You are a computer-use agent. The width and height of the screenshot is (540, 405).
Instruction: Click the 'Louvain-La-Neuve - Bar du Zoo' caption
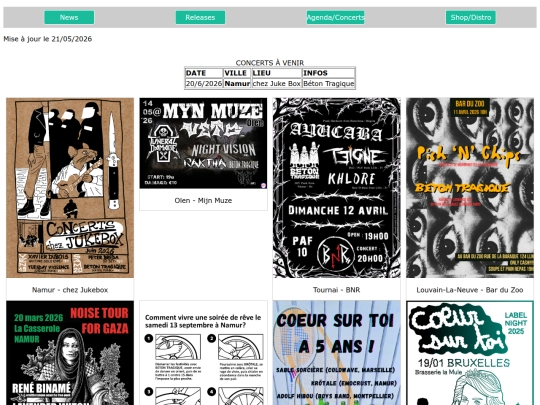[470, 290]
